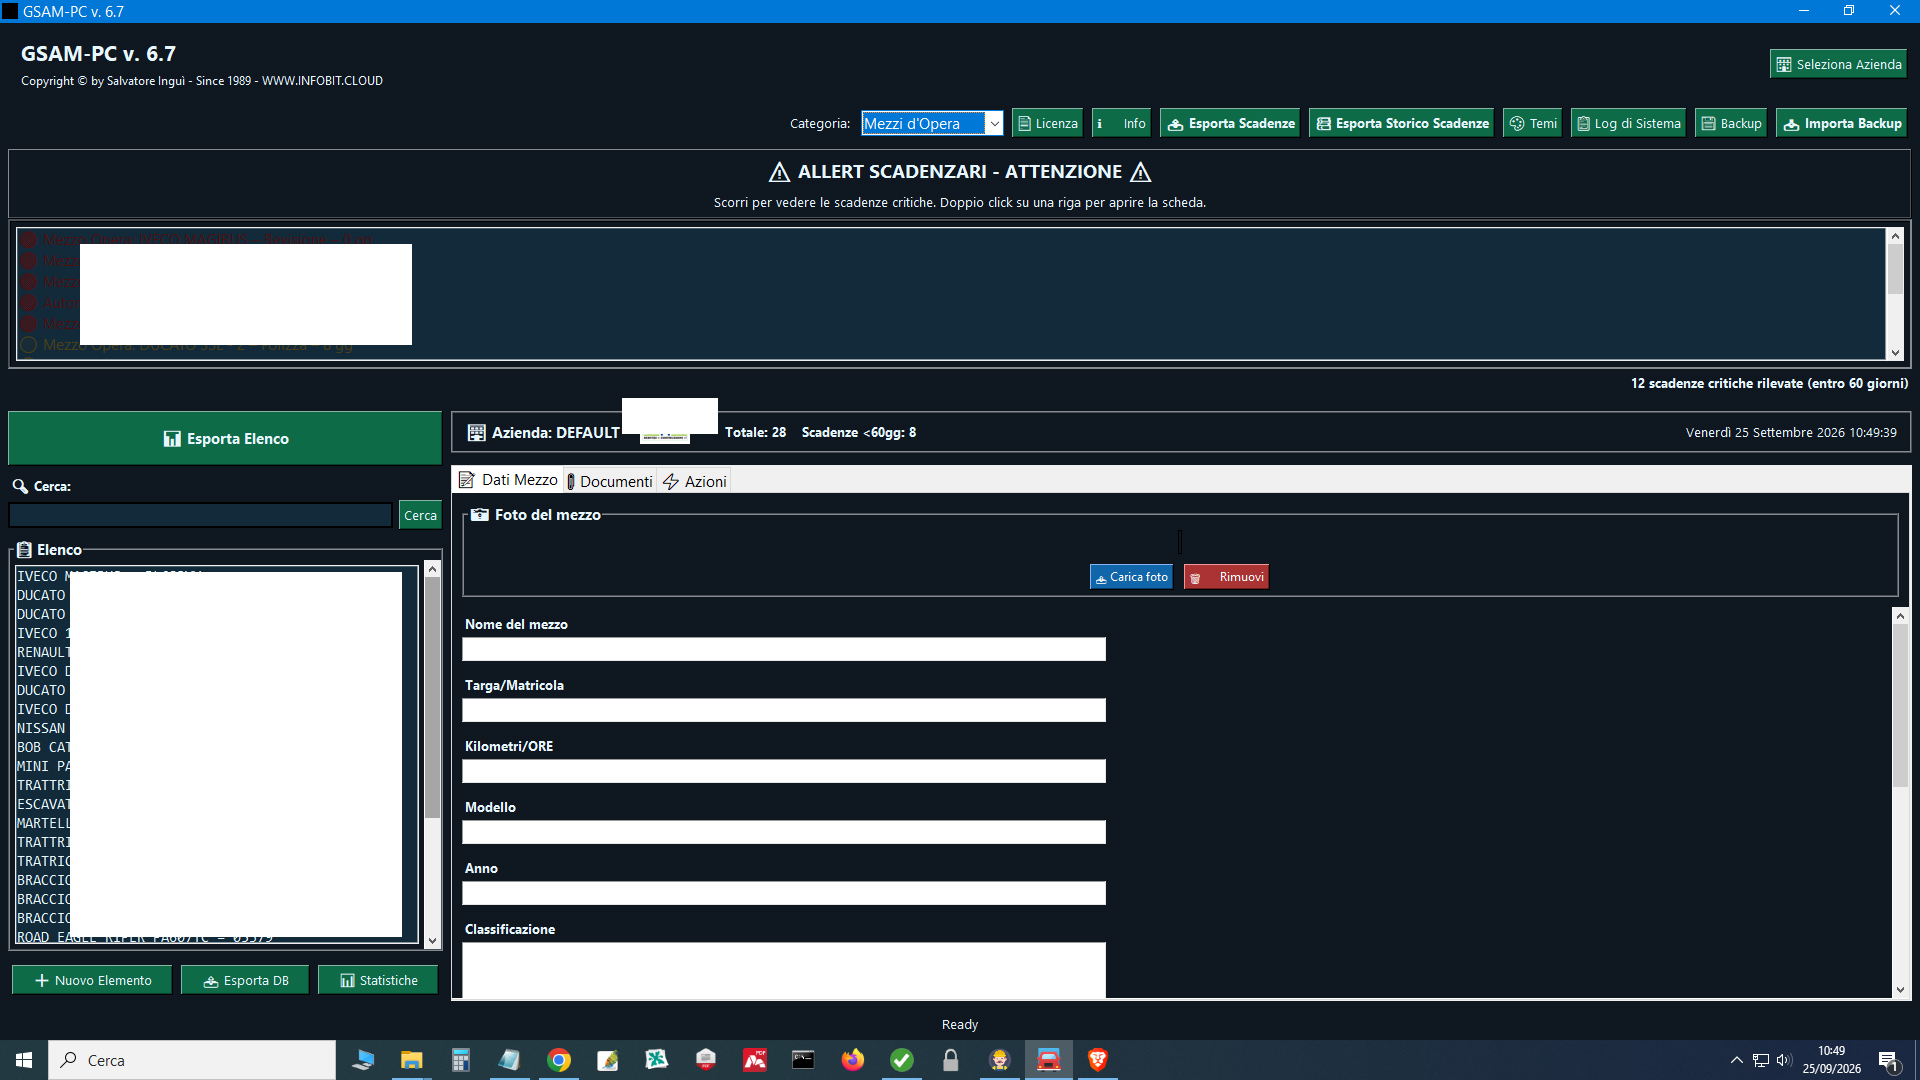Open Windows Start menu
1920x1080 pixels.
tap(24, 1060)
